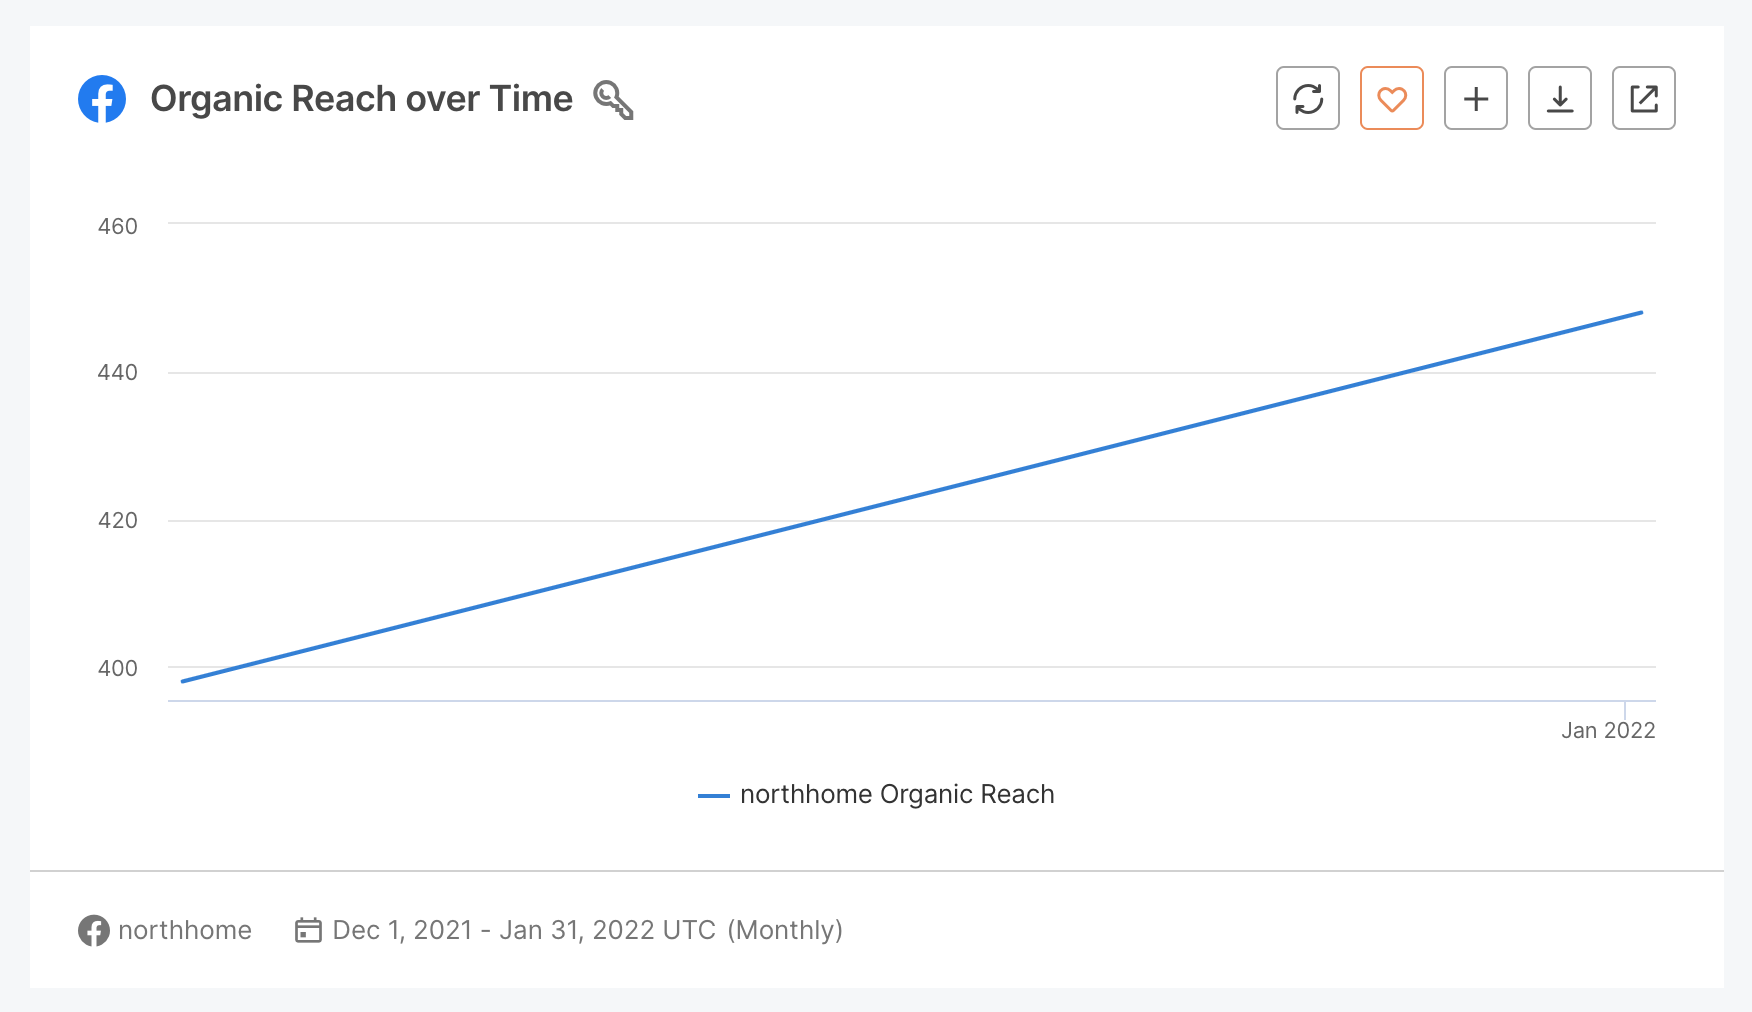Click the 440 value on the y-axis
This screenshot has width=1752, height=1012.
pos(117,372)
